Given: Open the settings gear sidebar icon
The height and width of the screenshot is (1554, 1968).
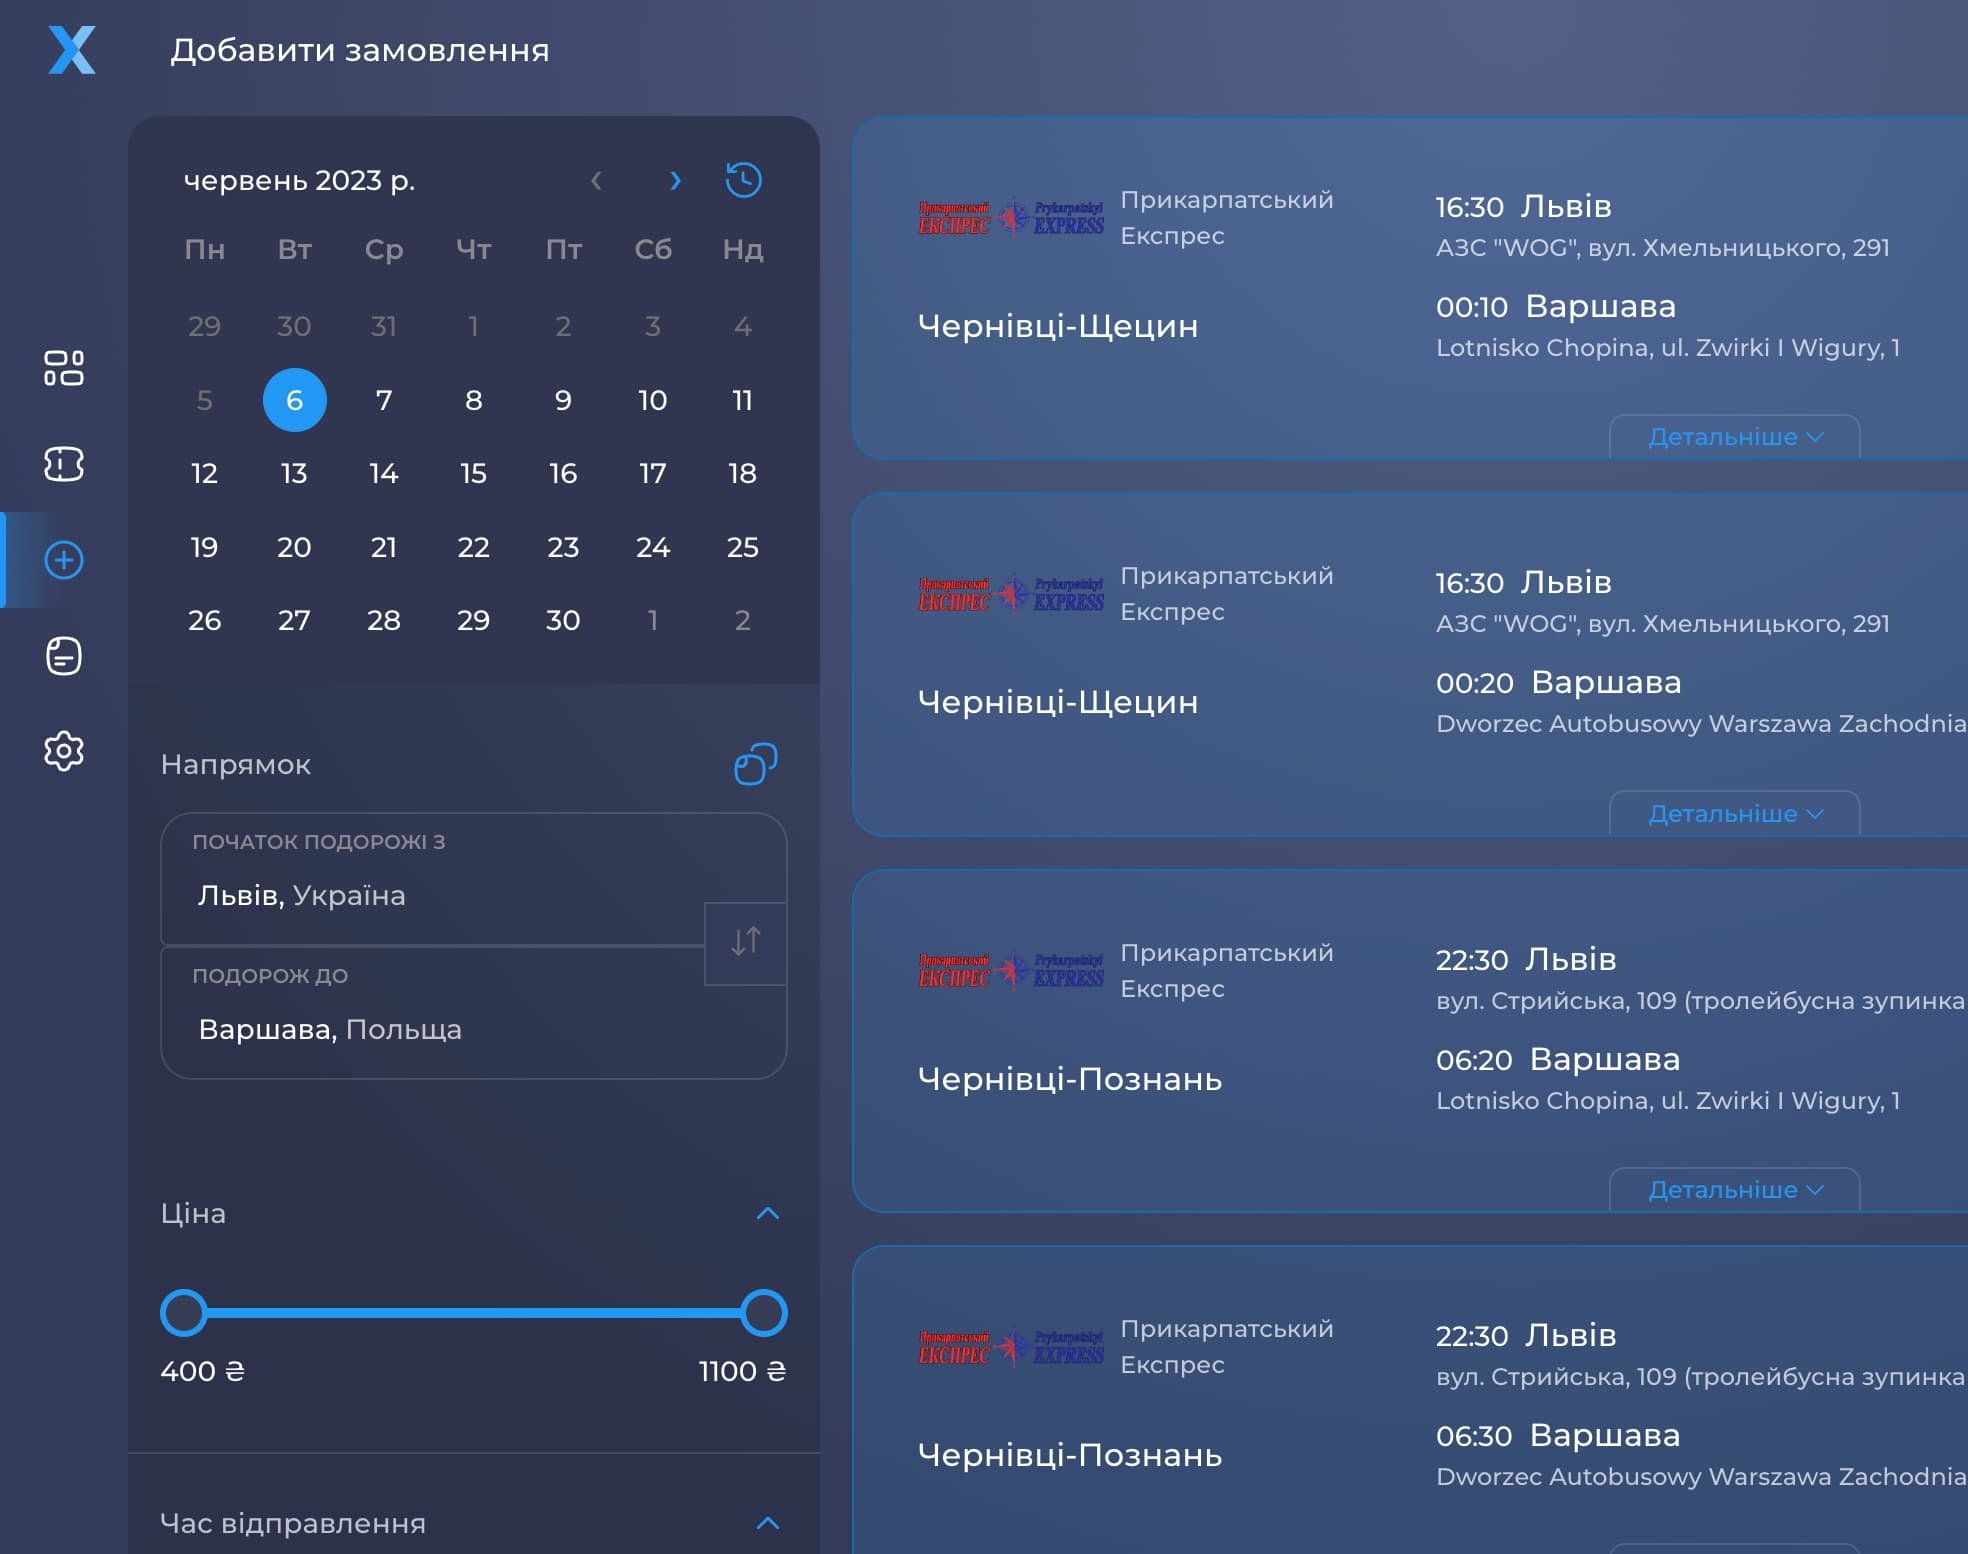Looking at the screenshot, I should pyautogui.click(x=64, y=751).
